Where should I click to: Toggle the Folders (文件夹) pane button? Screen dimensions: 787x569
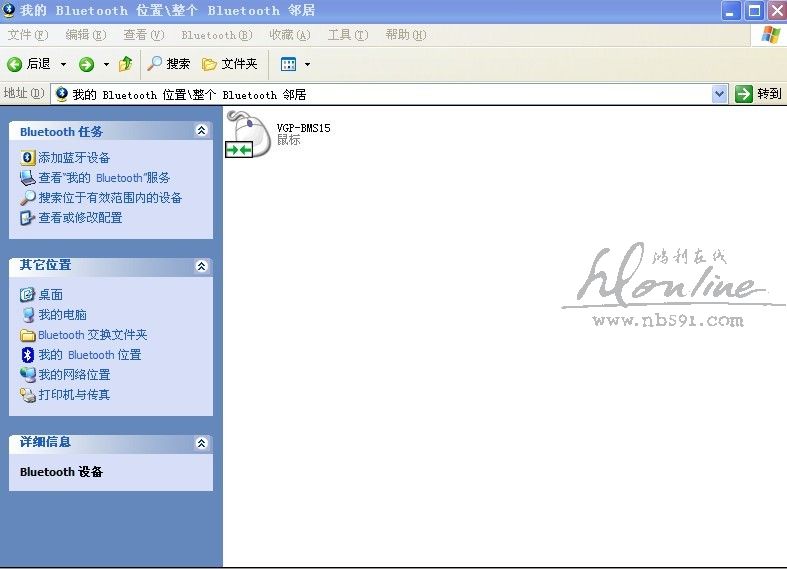230,64
